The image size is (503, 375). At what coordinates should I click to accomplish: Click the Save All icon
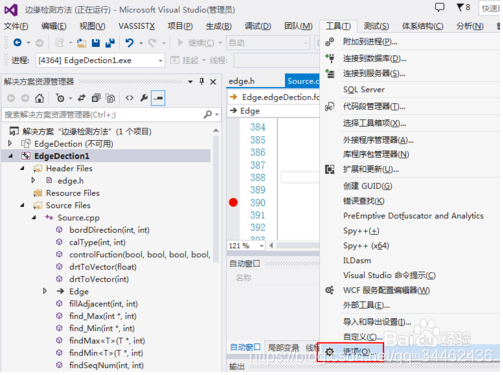point(110,43)
